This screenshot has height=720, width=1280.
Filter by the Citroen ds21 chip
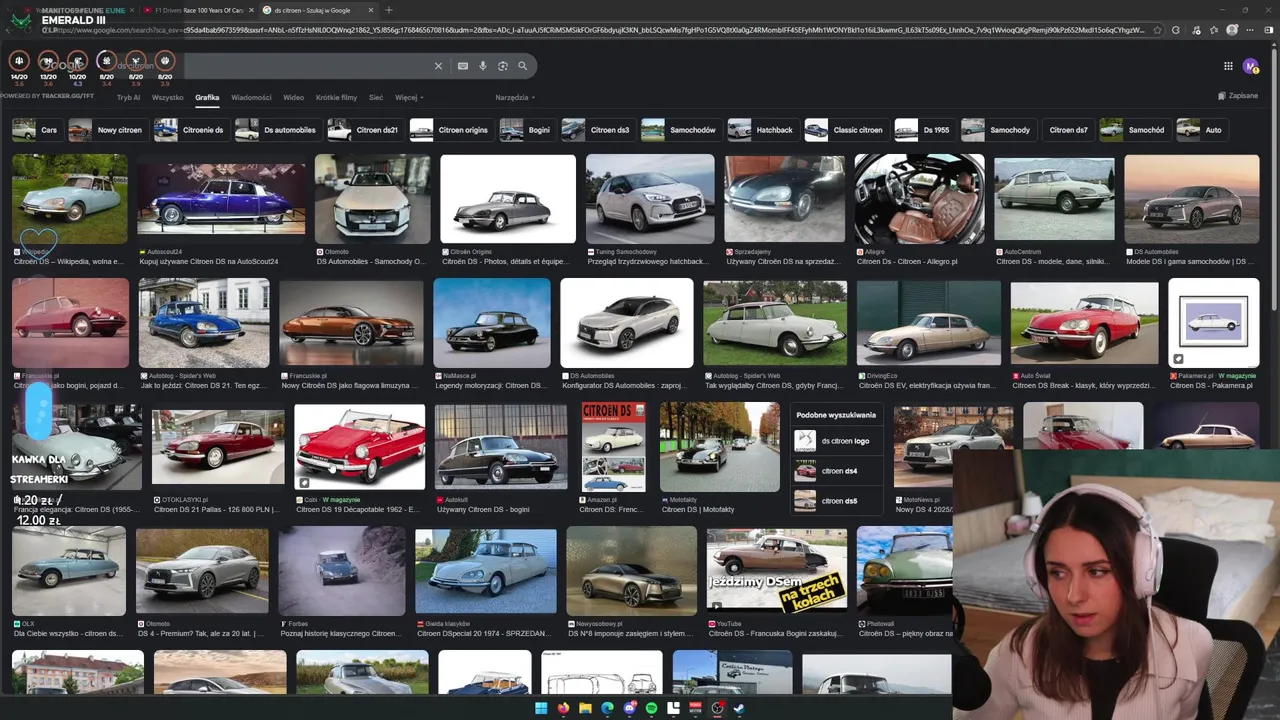[364, 130]
